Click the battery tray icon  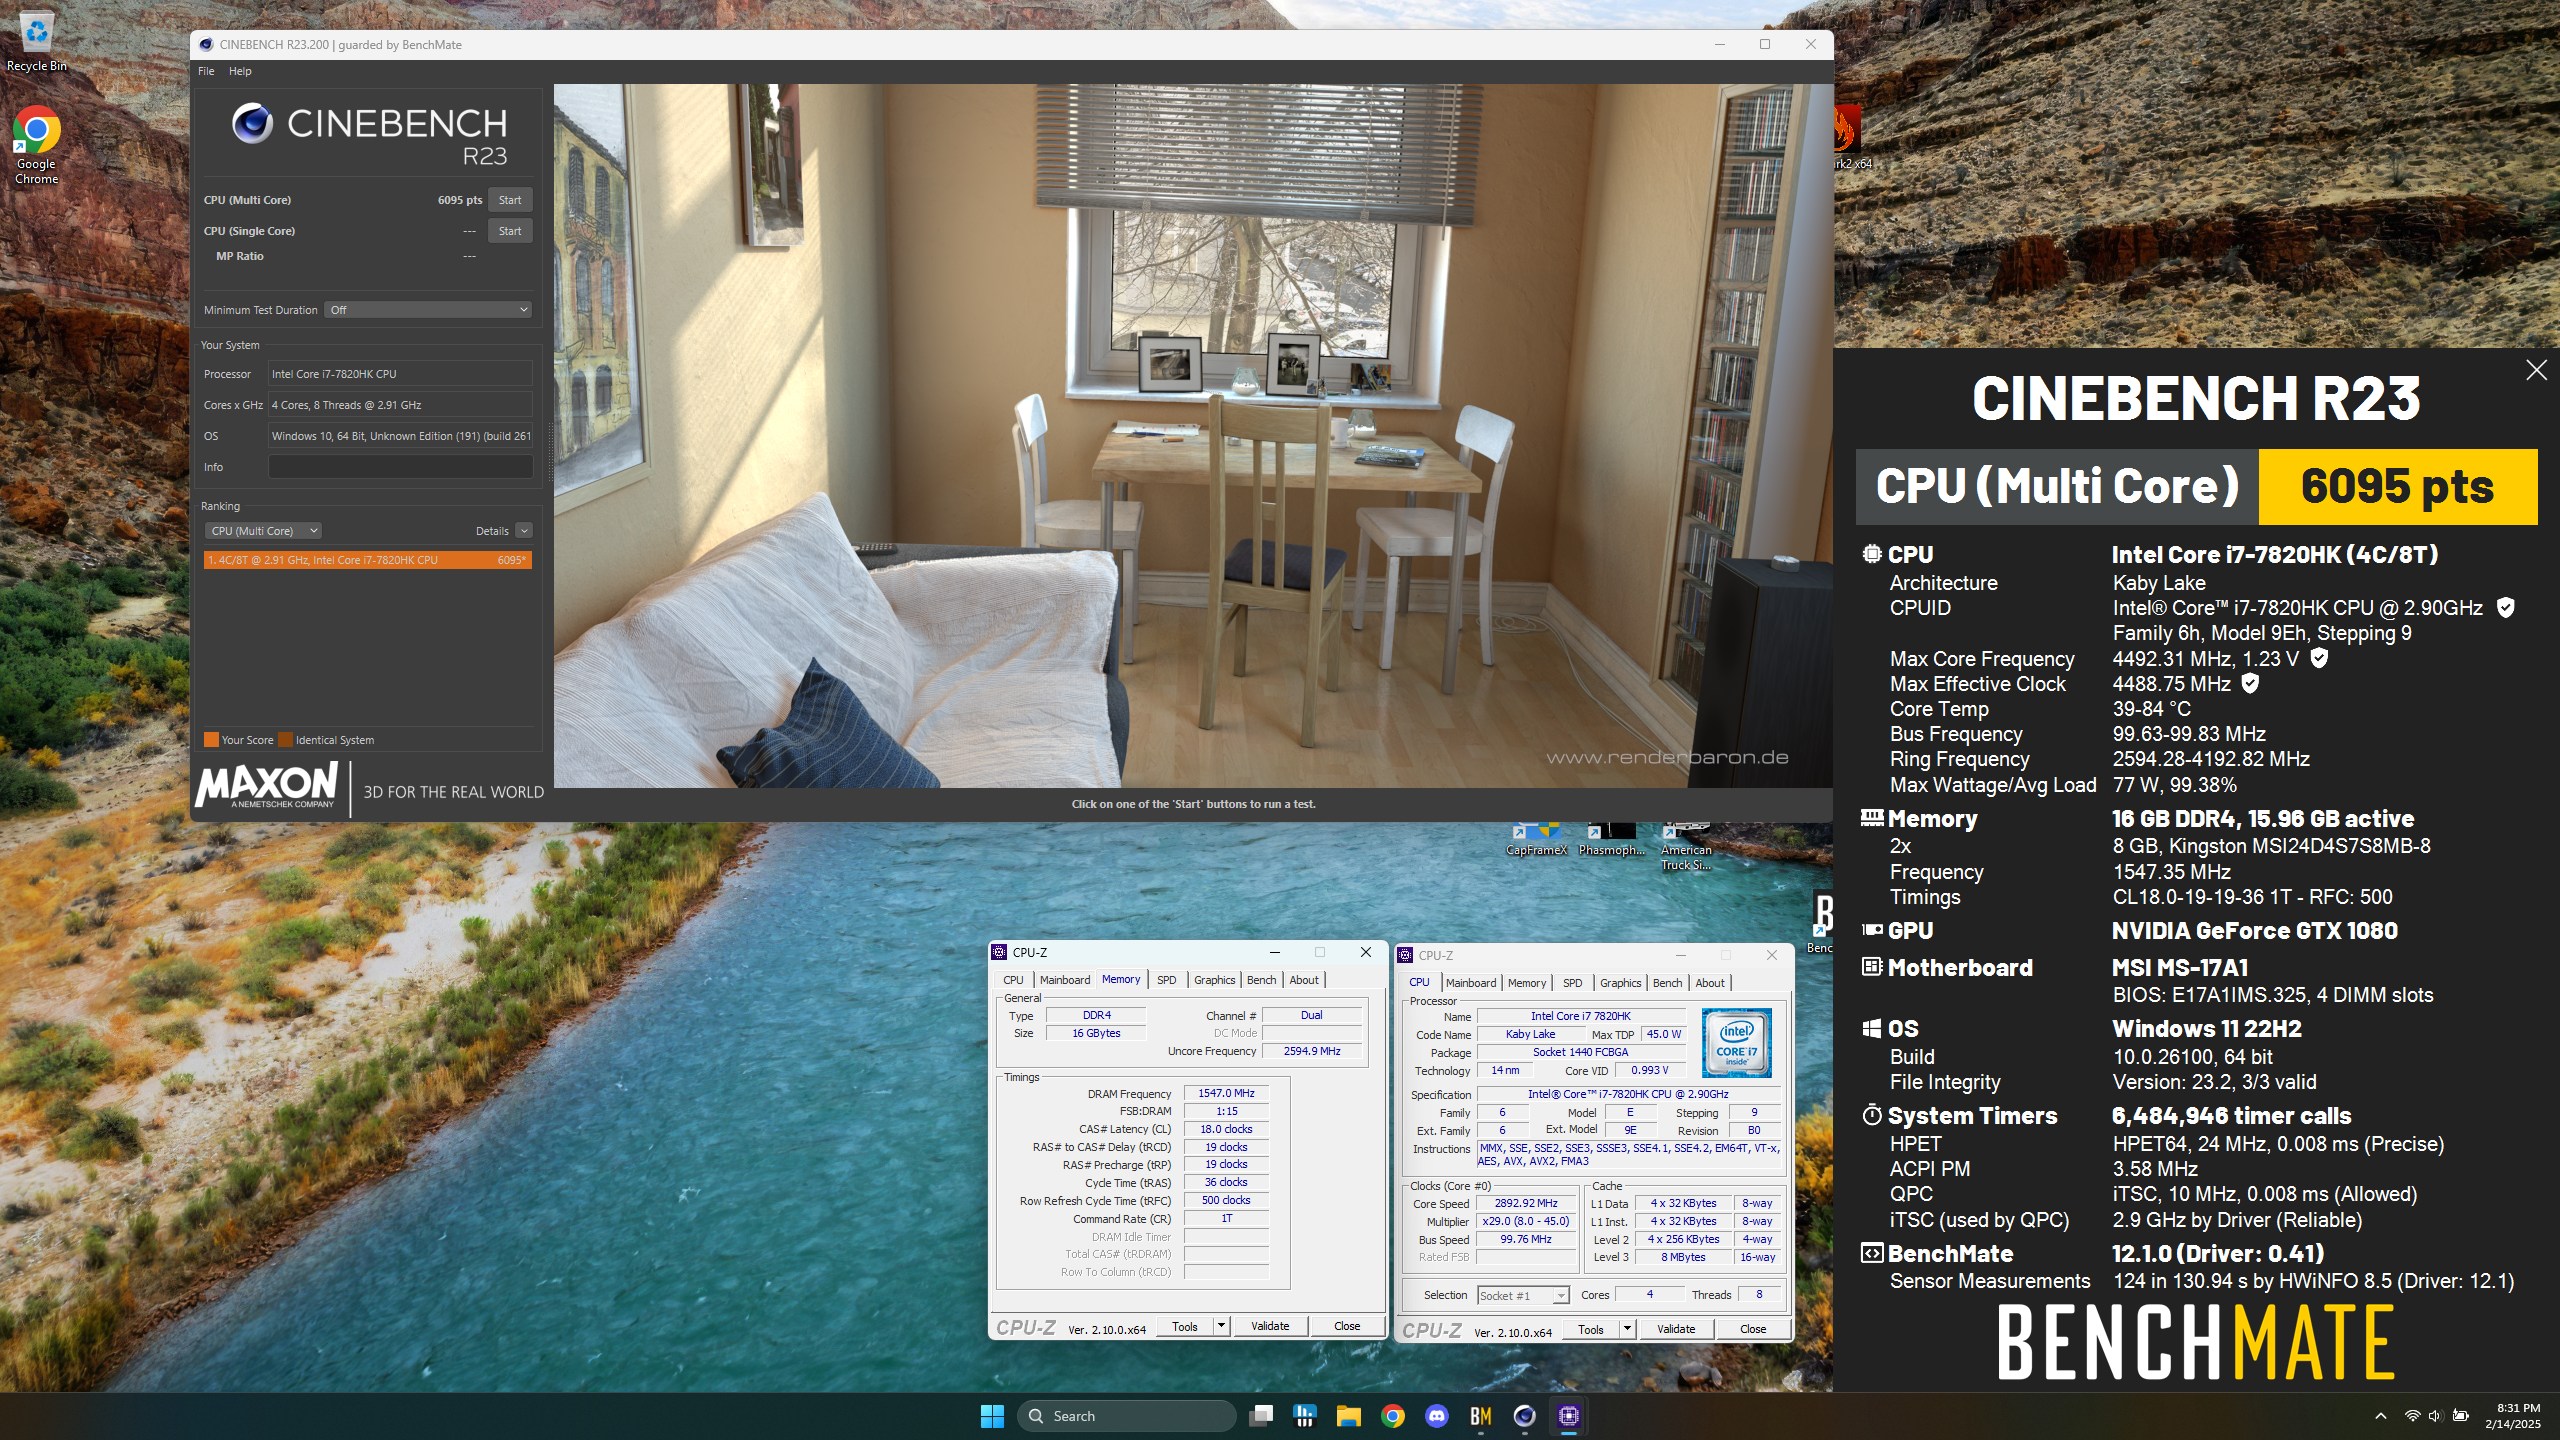2461,1416
